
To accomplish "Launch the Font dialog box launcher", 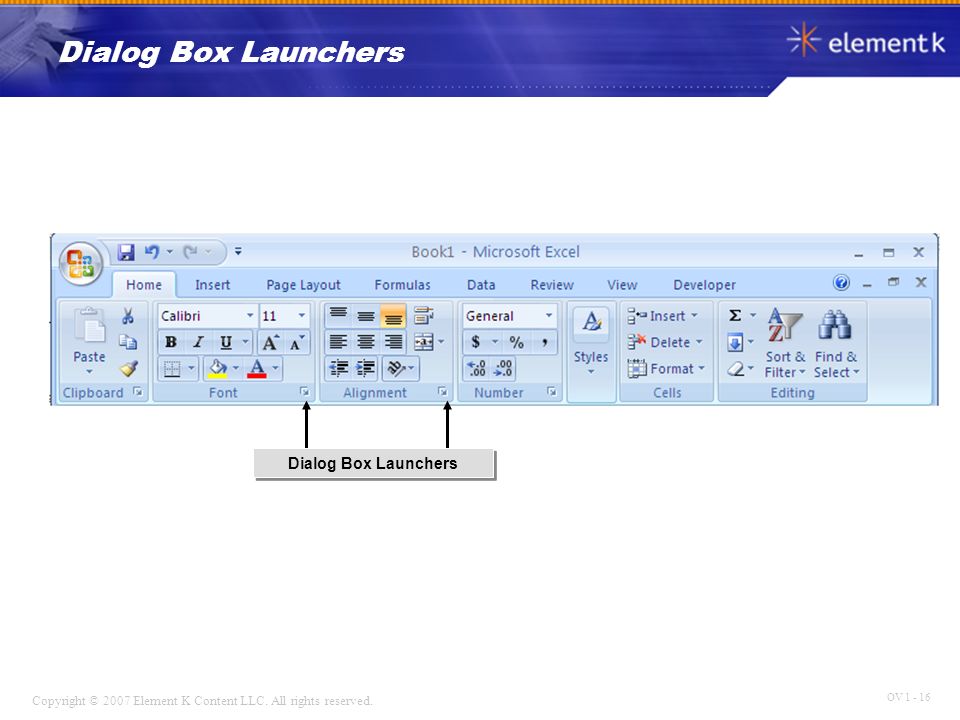I will (304, 391).
